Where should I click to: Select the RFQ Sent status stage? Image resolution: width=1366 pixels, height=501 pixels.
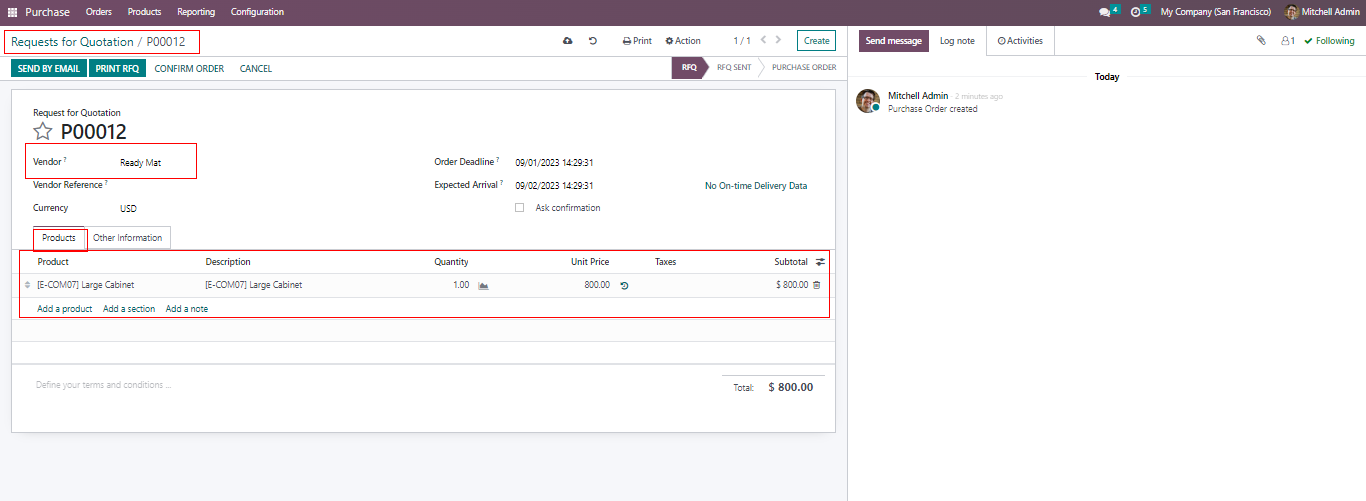(x=733, y=68)
